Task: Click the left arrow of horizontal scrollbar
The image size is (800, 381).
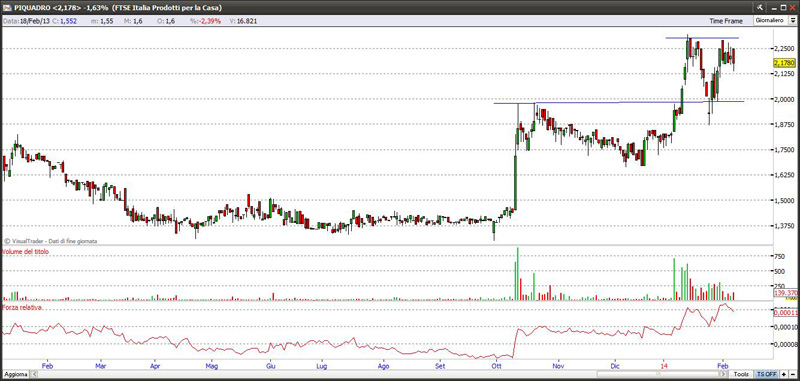Action: coord(35,374)
